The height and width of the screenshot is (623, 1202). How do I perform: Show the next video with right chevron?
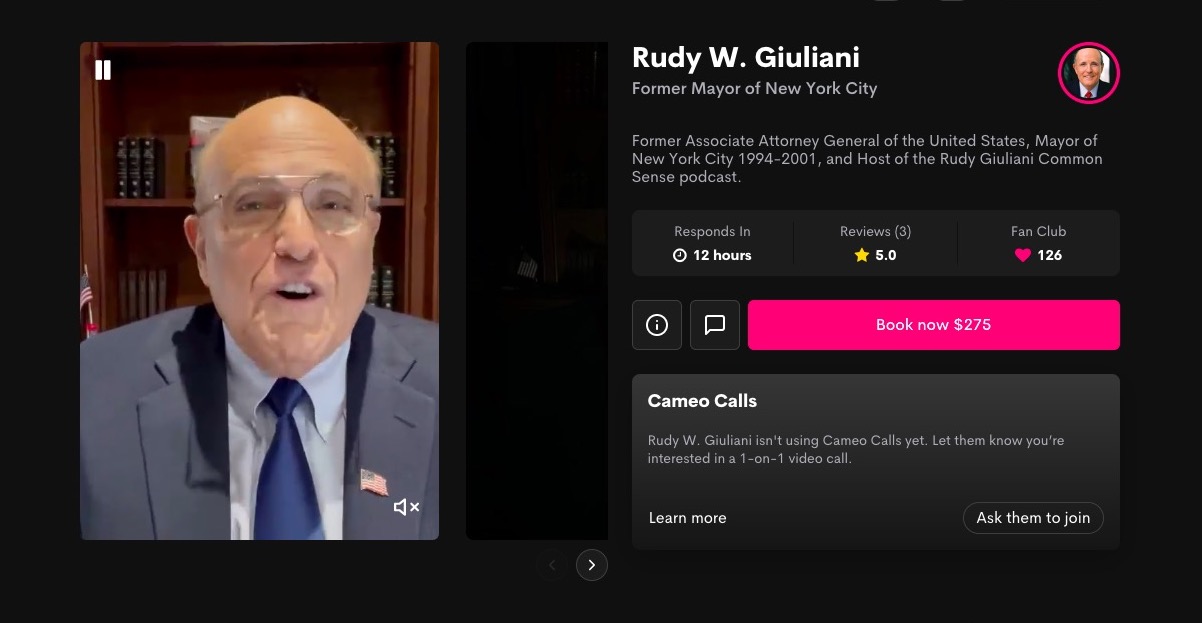tap(592, 565)
